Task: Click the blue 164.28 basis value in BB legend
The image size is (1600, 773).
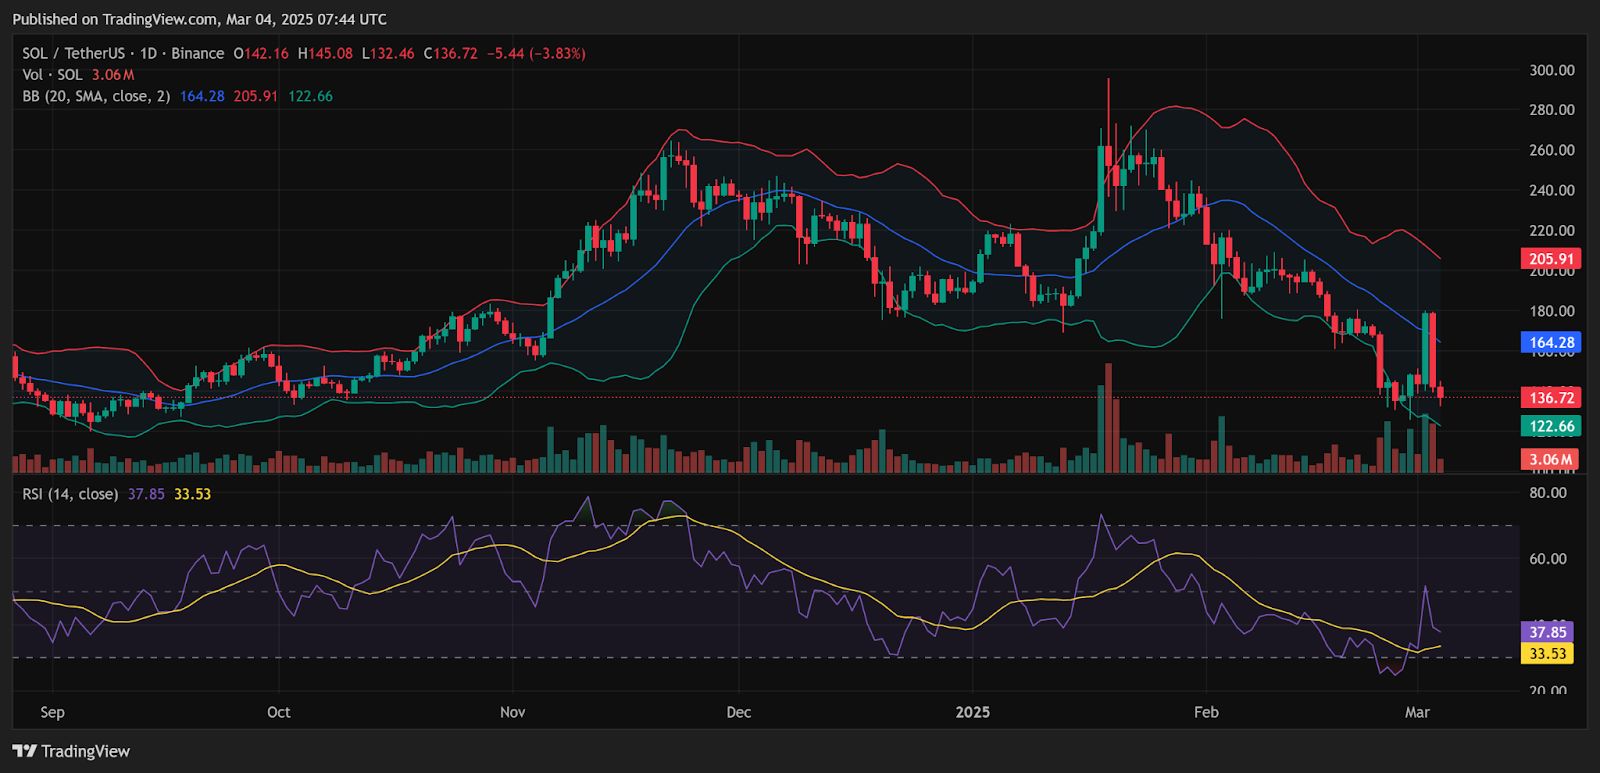Action: point(202,96)
